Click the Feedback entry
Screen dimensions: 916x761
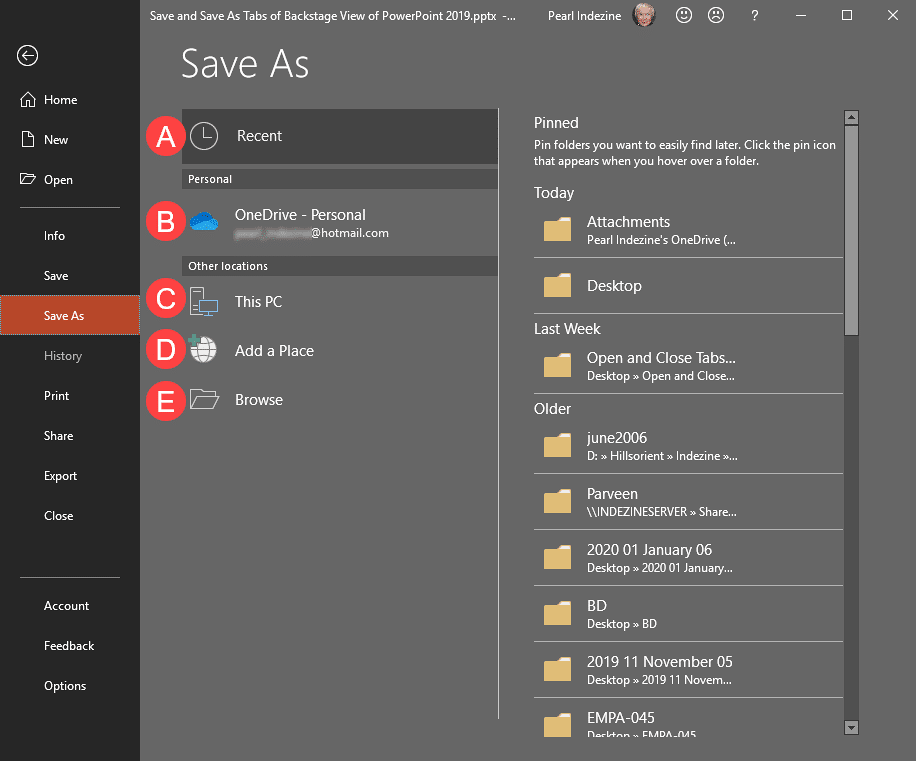tap(68, 645)
